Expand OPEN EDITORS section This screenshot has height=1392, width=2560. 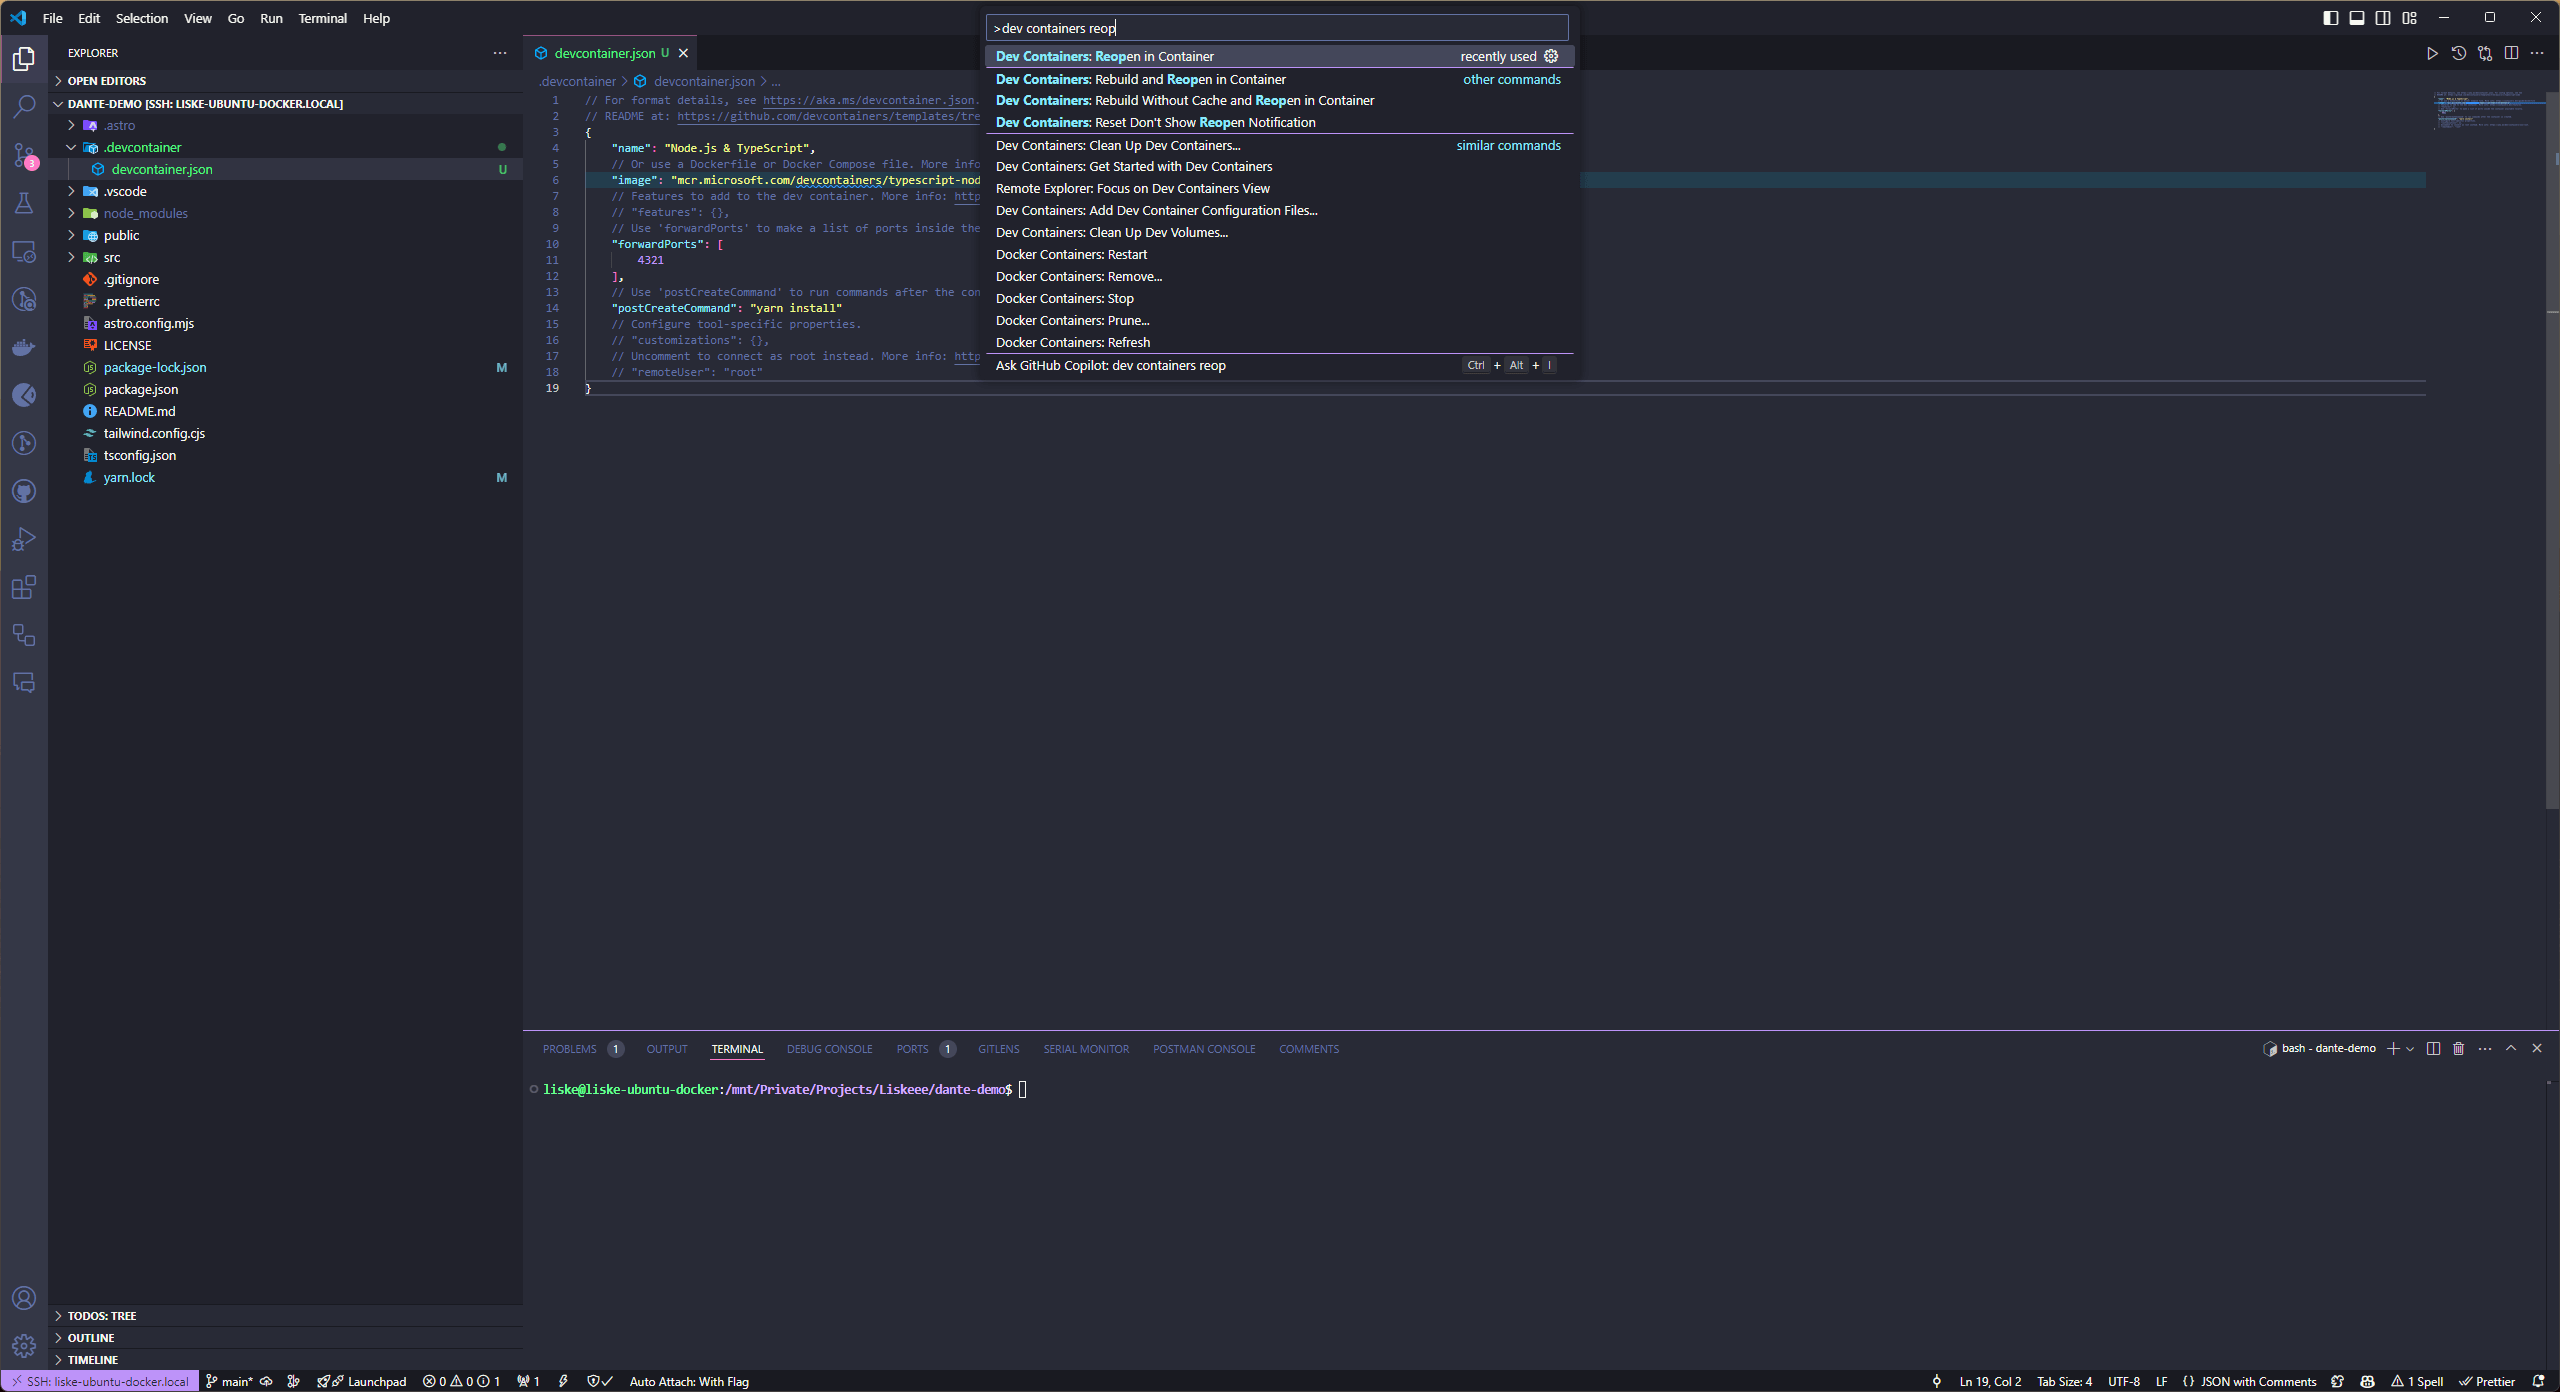click(x=285, y=81)
